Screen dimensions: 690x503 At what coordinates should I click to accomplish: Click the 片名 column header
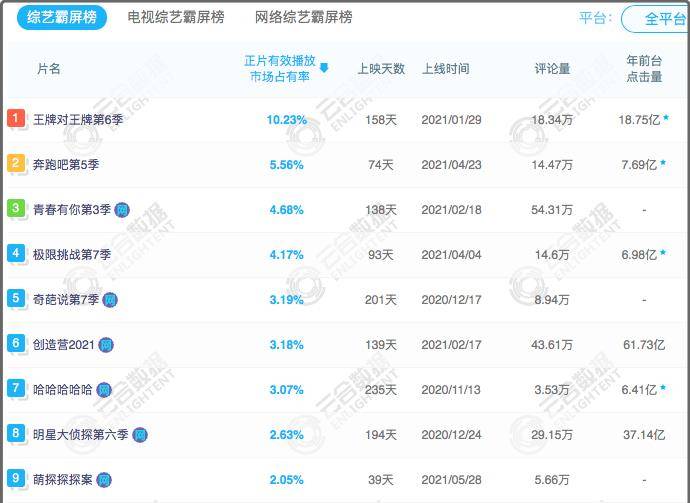coord(48,69)
